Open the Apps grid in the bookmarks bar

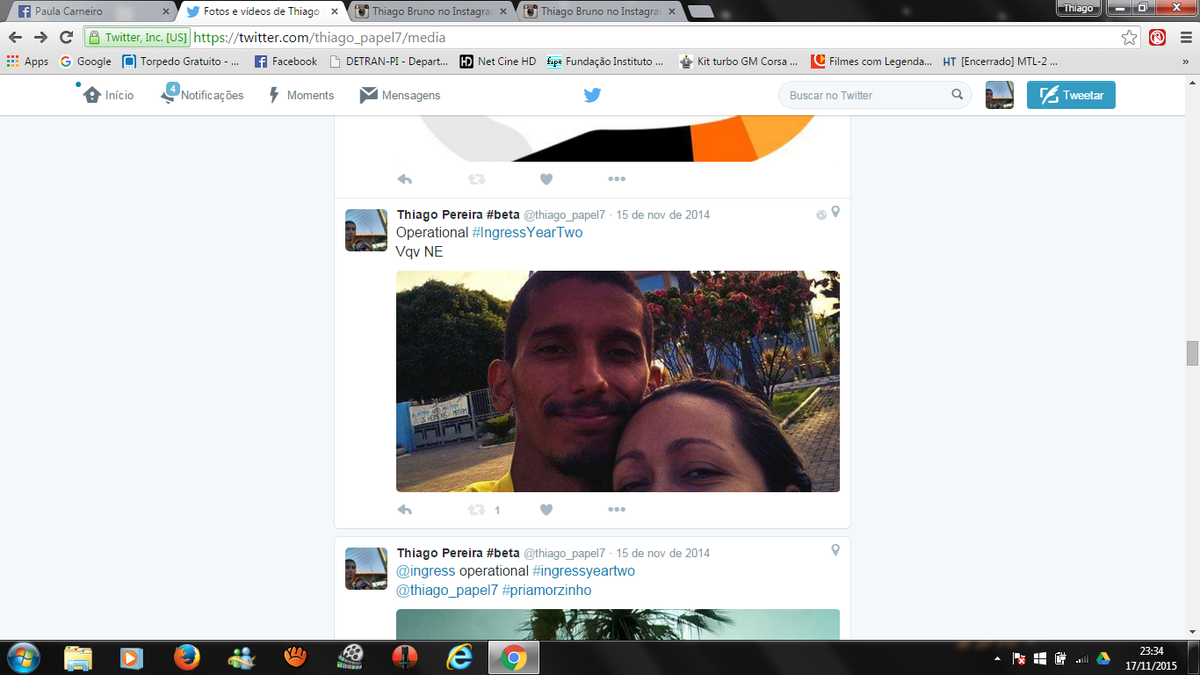point(27,61)
